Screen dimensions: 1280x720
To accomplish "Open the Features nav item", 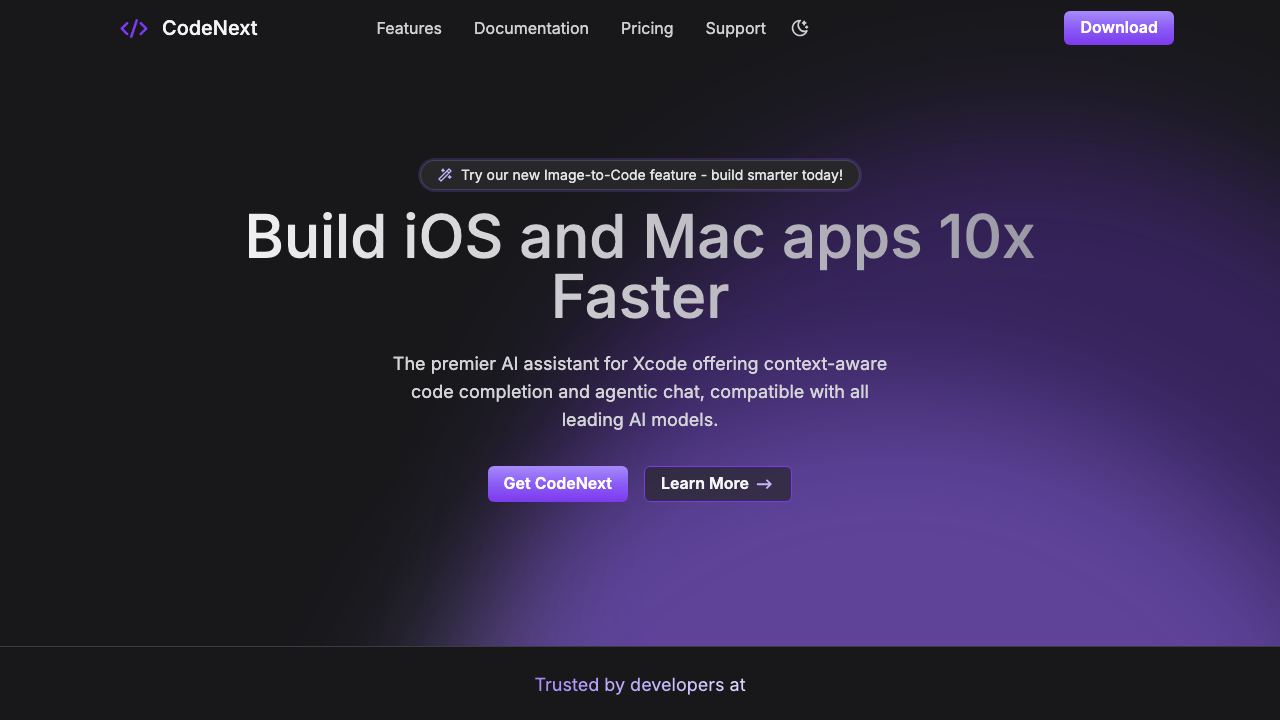I will [409, 28].
